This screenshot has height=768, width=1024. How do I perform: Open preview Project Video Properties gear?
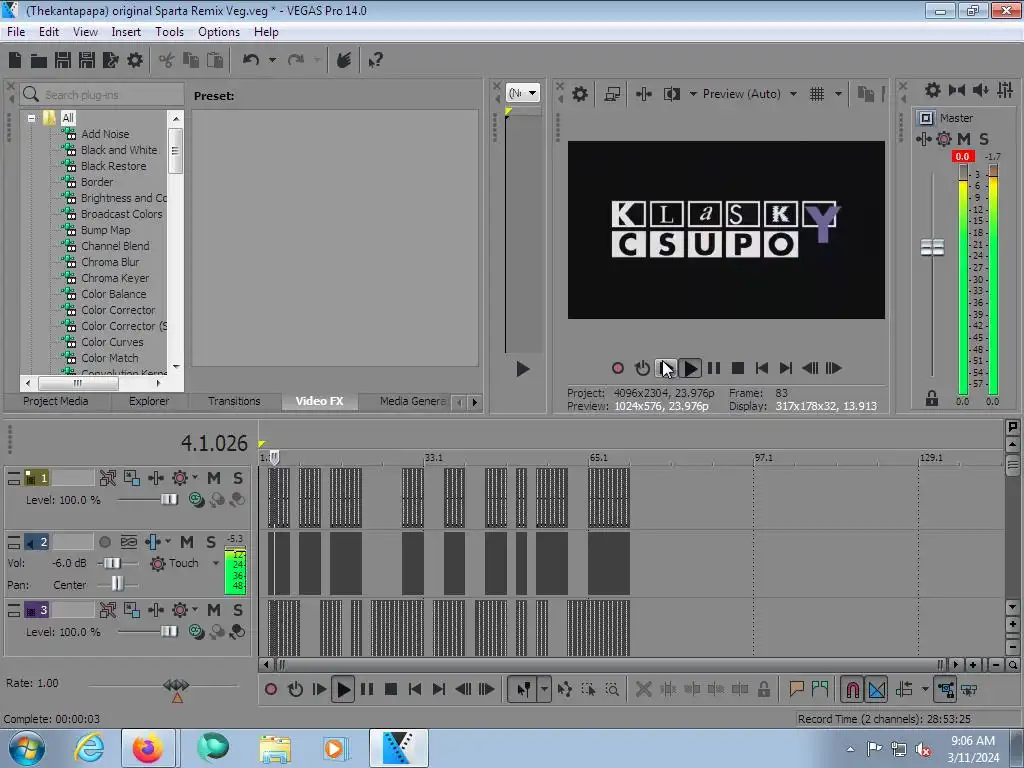click(579, 94)
